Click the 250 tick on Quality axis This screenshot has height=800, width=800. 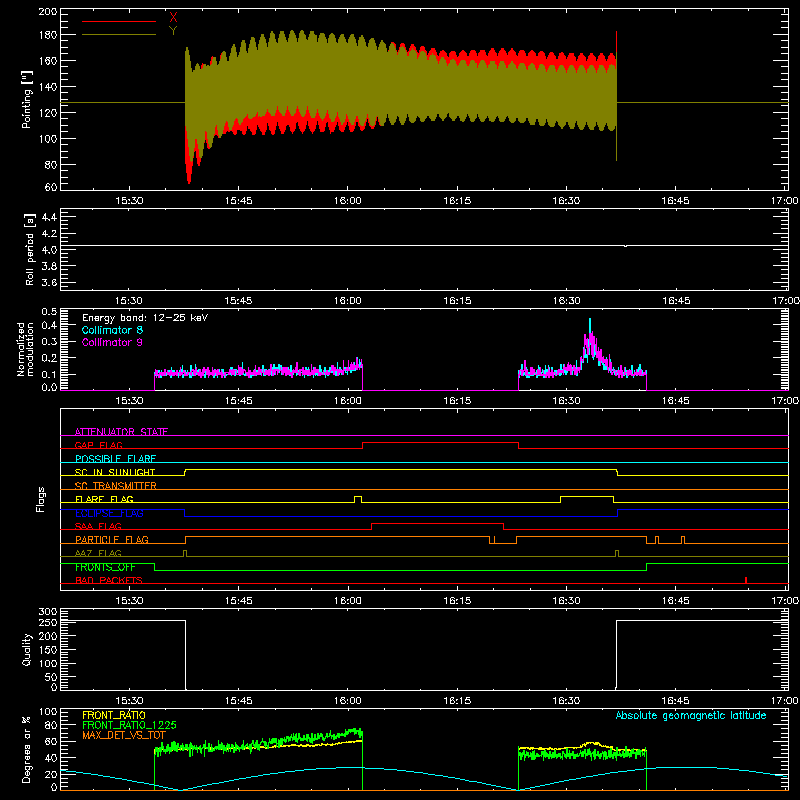(x=48, y=622)
